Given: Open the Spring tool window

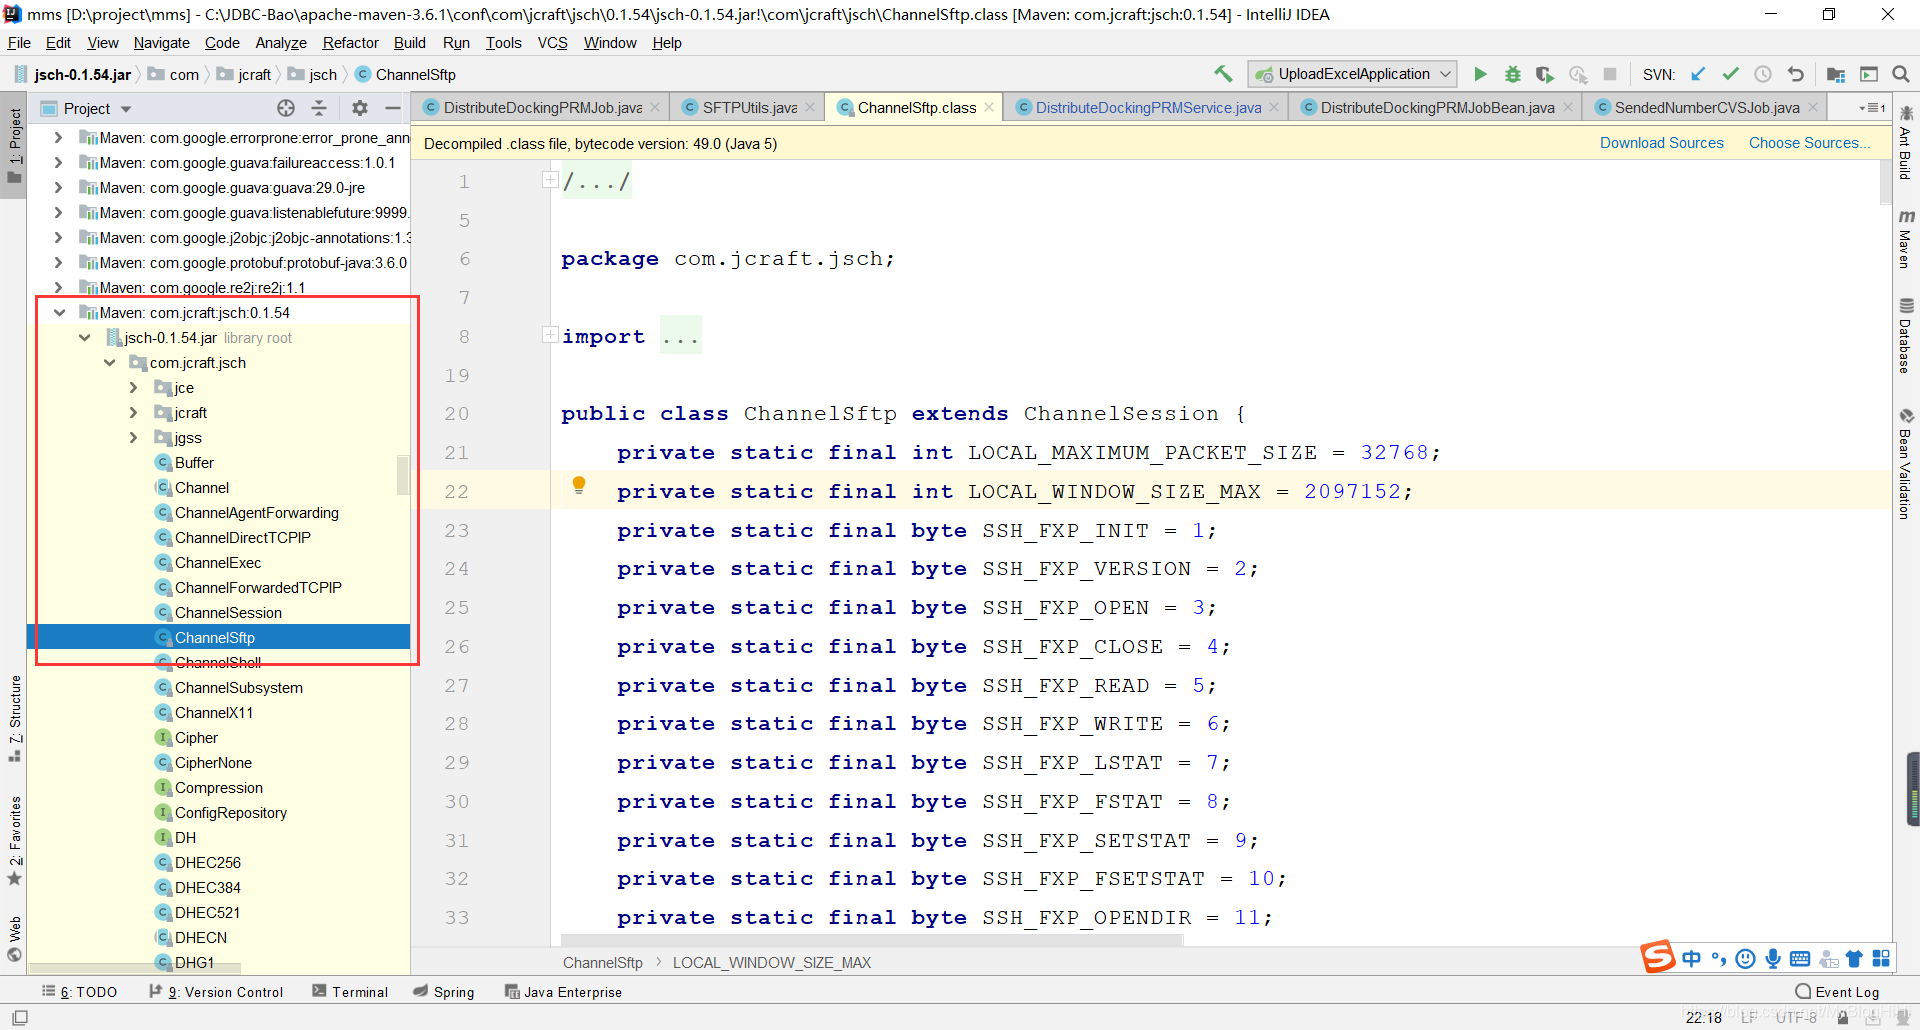Looking at the screenshot, I should (444, 992).
